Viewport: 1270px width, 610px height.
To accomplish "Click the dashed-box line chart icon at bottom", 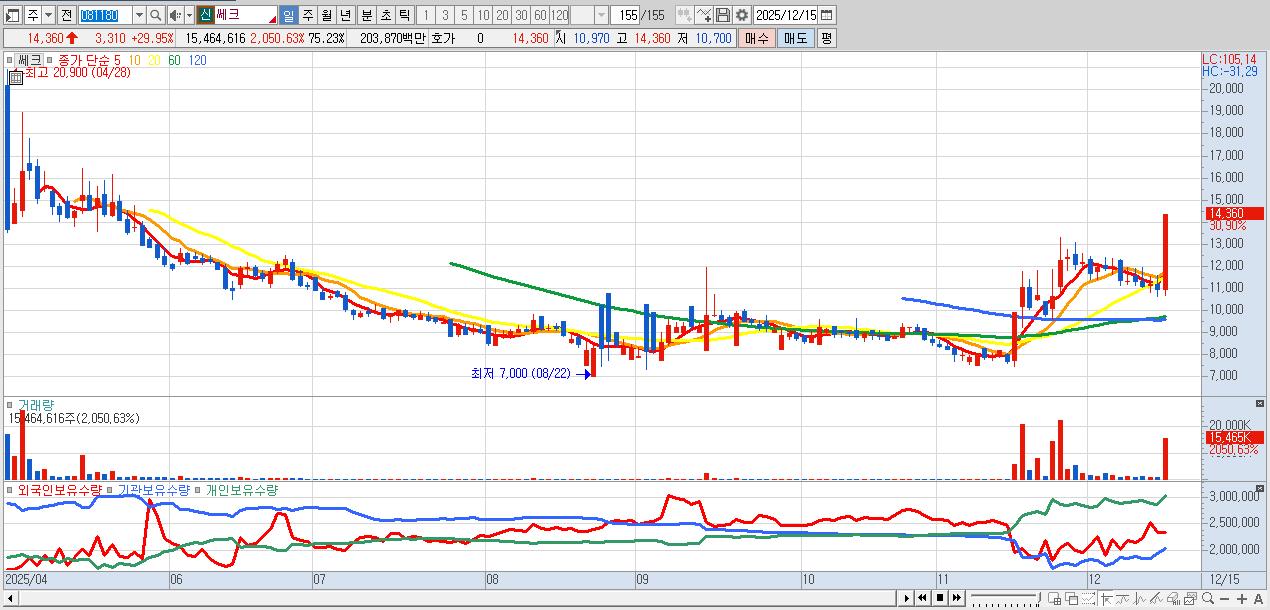I will (x=1088, y=598).
